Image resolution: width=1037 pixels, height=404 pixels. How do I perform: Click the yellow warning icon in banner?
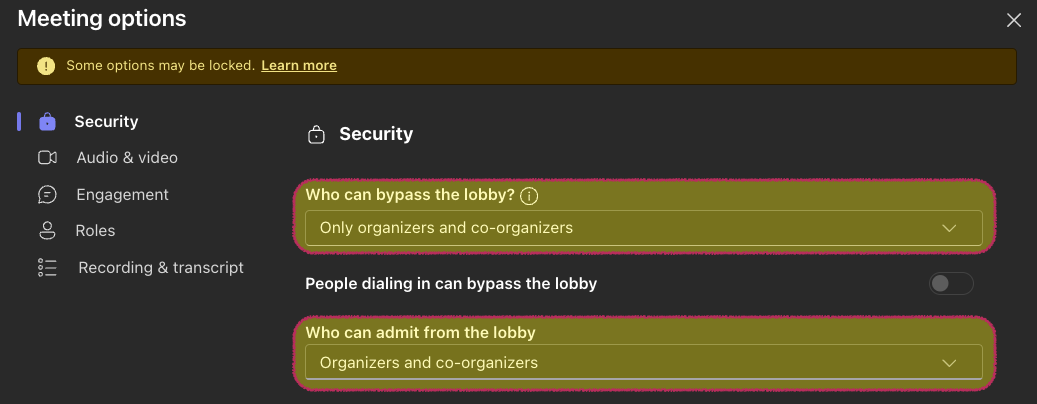(x=45, y=66)
